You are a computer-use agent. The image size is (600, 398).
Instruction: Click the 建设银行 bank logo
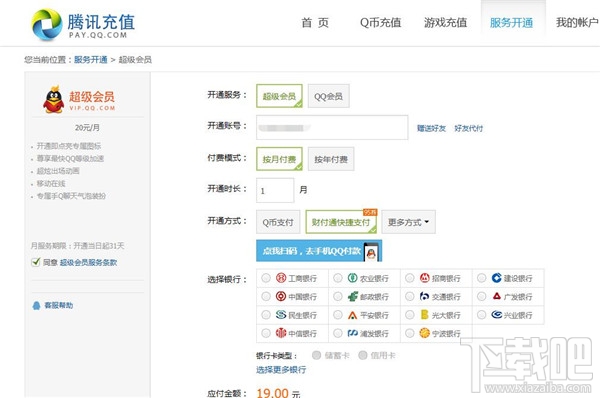pyautogui.click(x=496, y=278)
